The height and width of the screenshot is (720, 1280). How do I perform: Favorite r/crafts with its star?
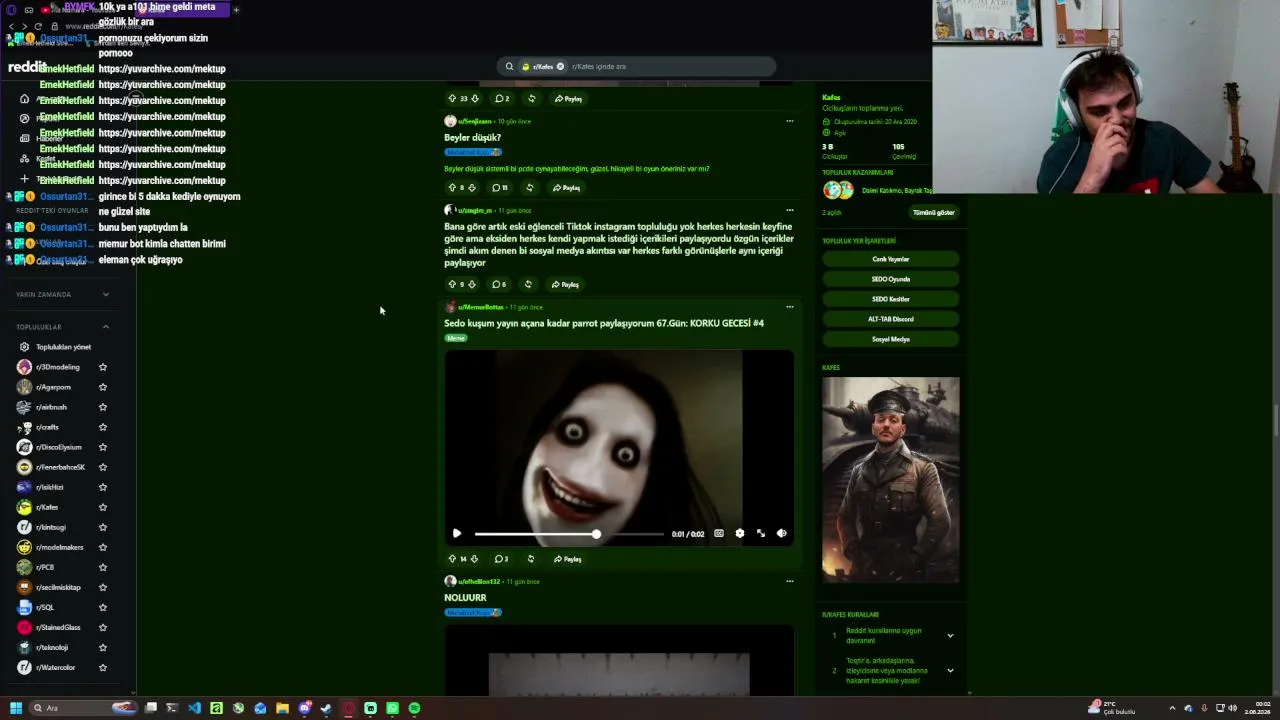pos(103,427)
